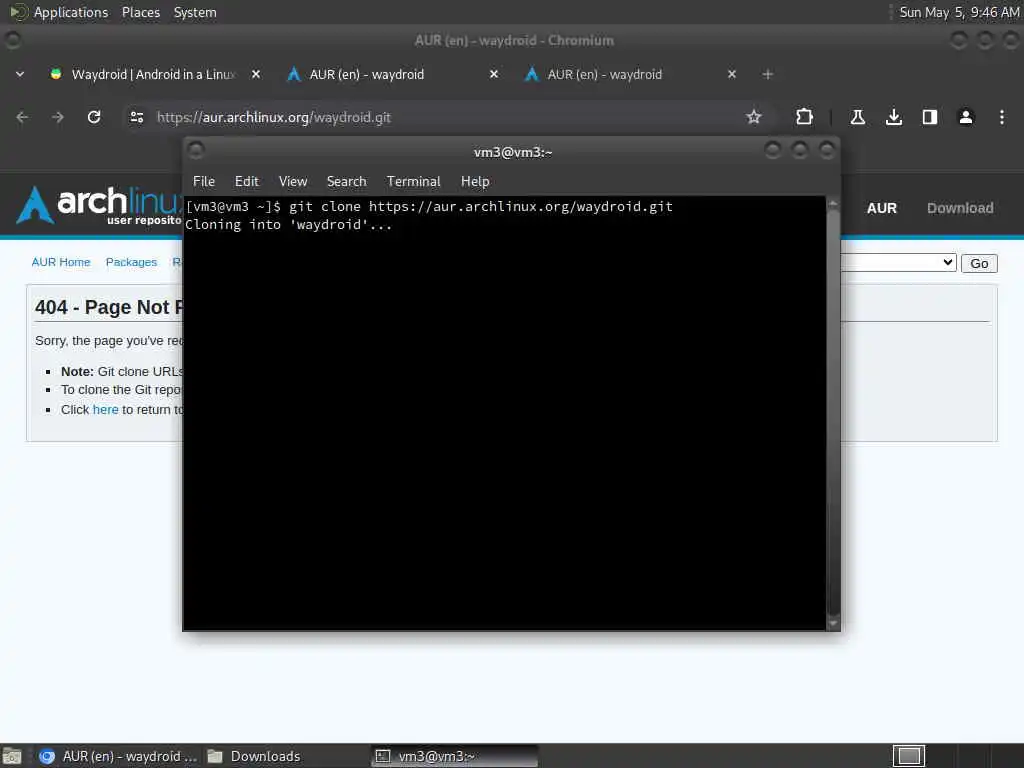Click the 'git clone' command line text
The image size is (1024, 768).
click(481, 206)
